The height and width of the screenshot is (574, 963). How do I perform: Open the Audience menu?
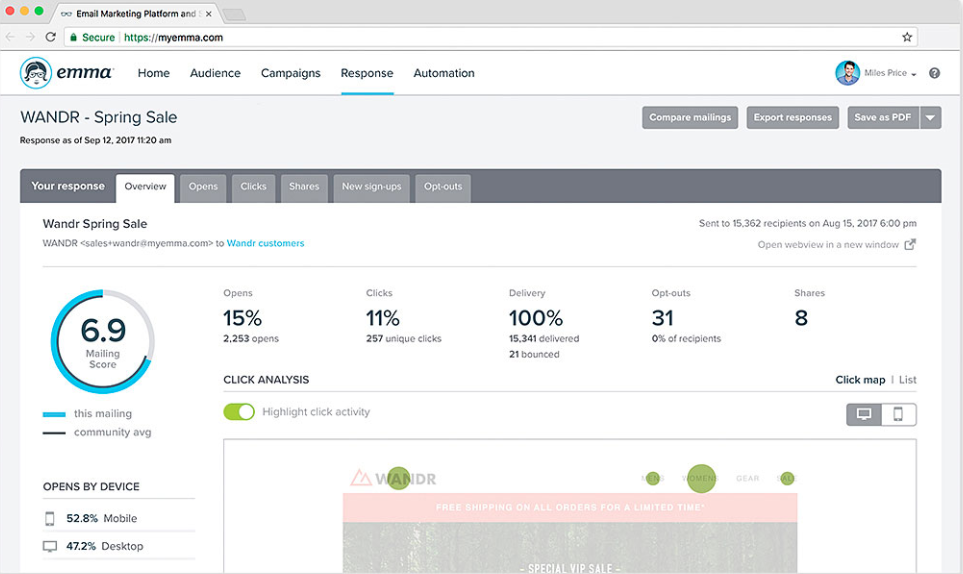215,73
